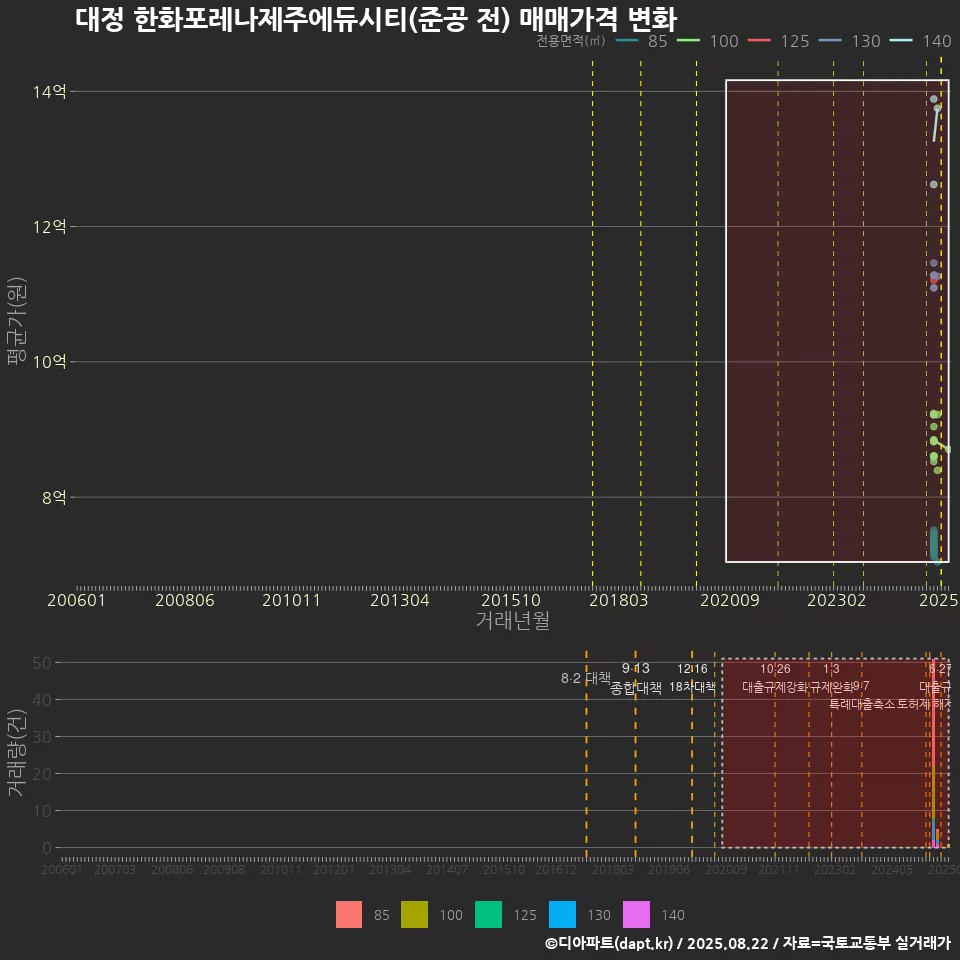Screen dimensions: 960x960
Task: Click the 1·3 annotation label
Action: [831, 669]
